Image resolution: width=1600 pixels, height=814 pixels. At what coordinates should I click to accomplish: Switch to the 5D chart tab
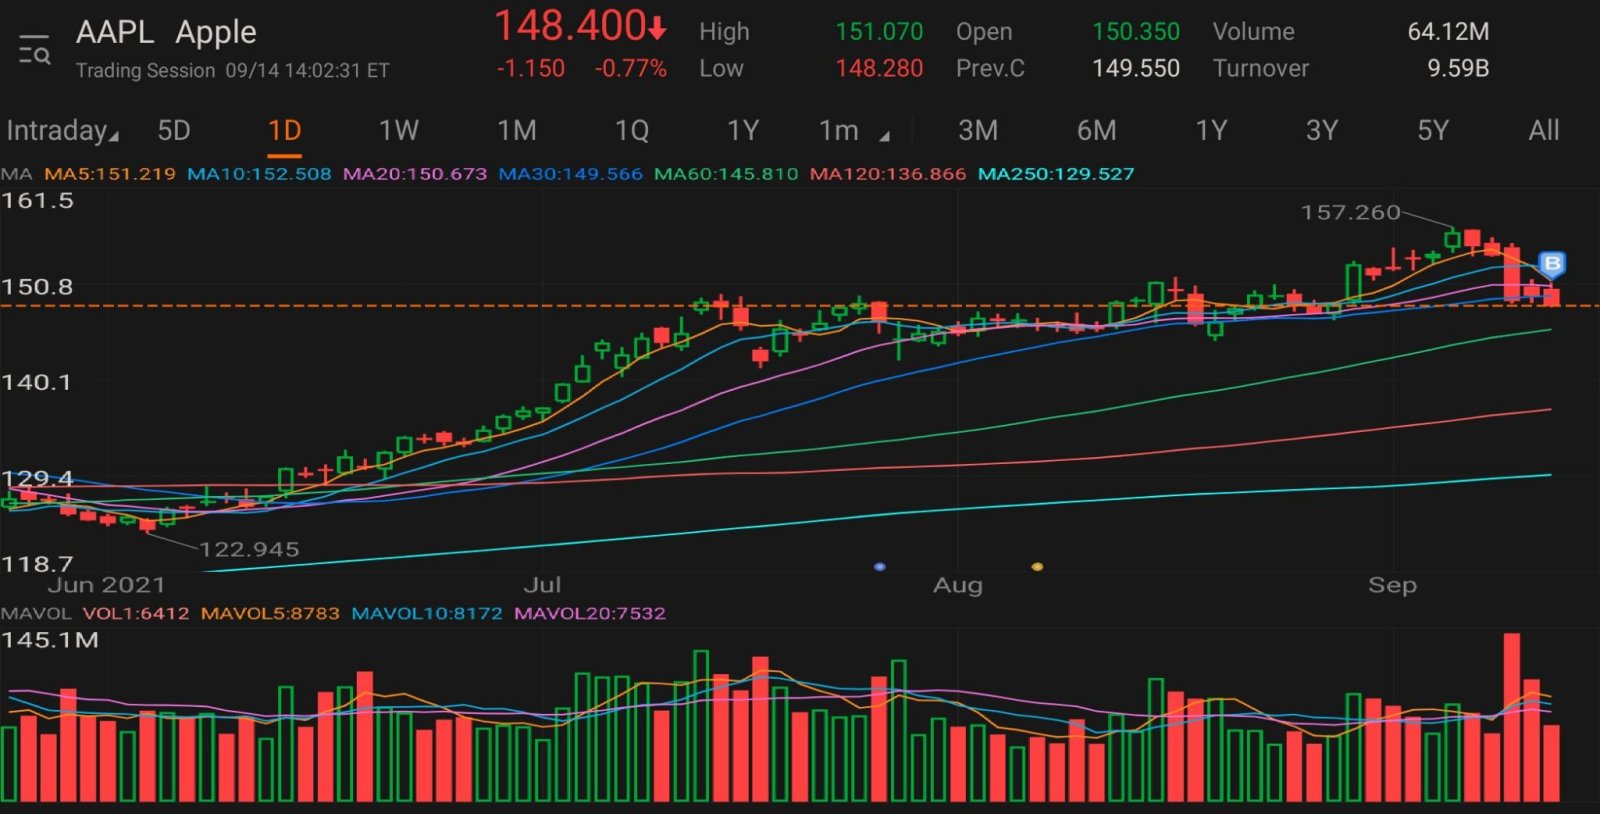coord(174,131)
